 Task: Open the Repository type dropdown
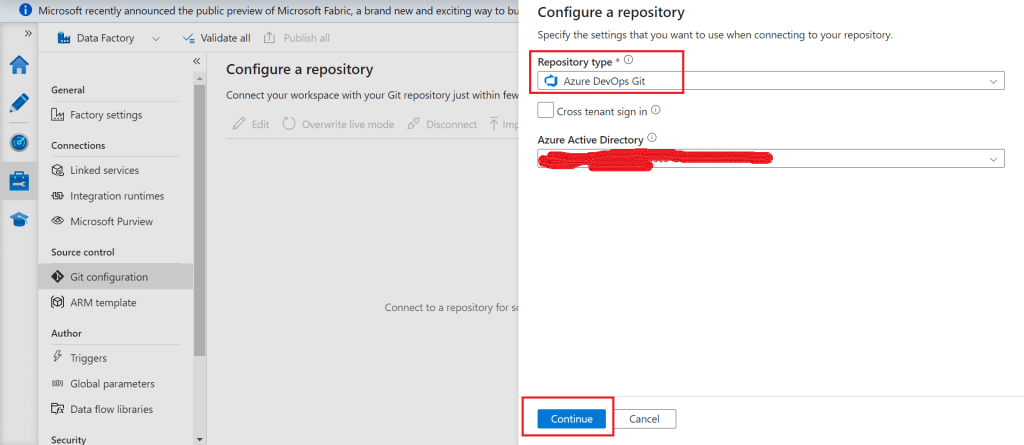tap(770, 81)
